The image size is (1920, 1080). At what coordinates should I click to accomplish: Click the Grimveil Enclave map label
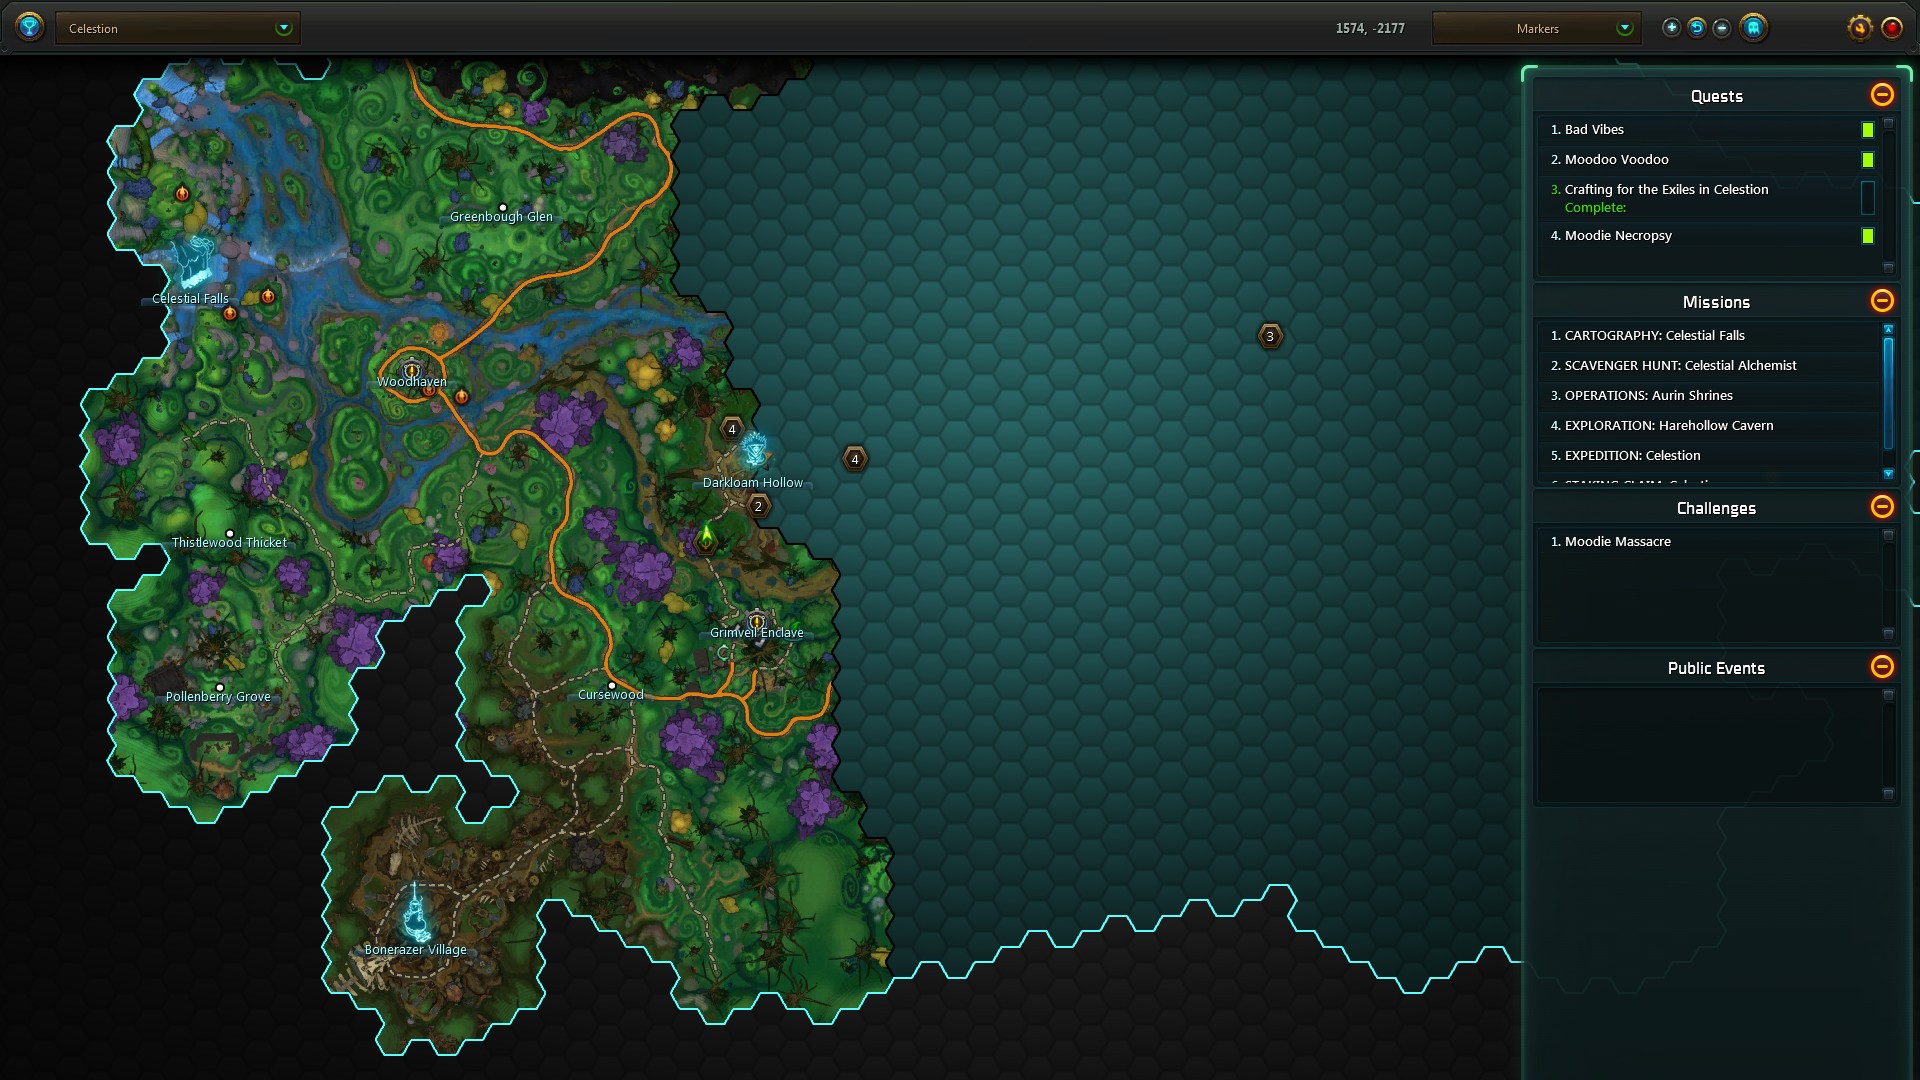point(757,633)
